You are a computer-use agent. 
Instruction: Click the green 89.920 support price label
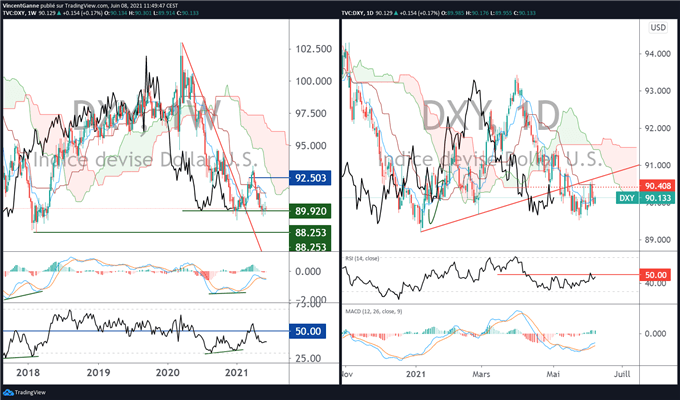(x=310, y=211)
